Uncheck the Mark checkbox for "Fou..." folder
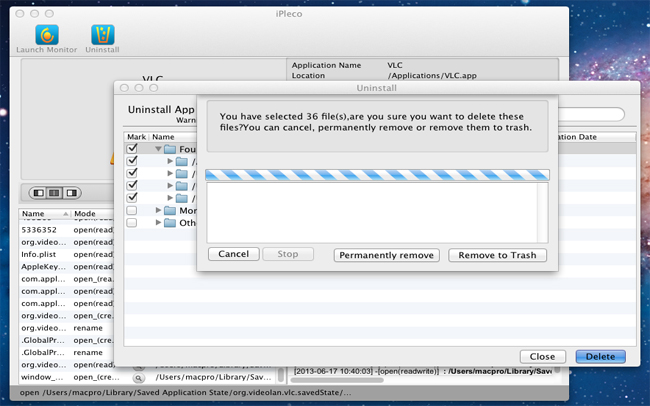Screen dimensions: 650x406 coord(132,149)
